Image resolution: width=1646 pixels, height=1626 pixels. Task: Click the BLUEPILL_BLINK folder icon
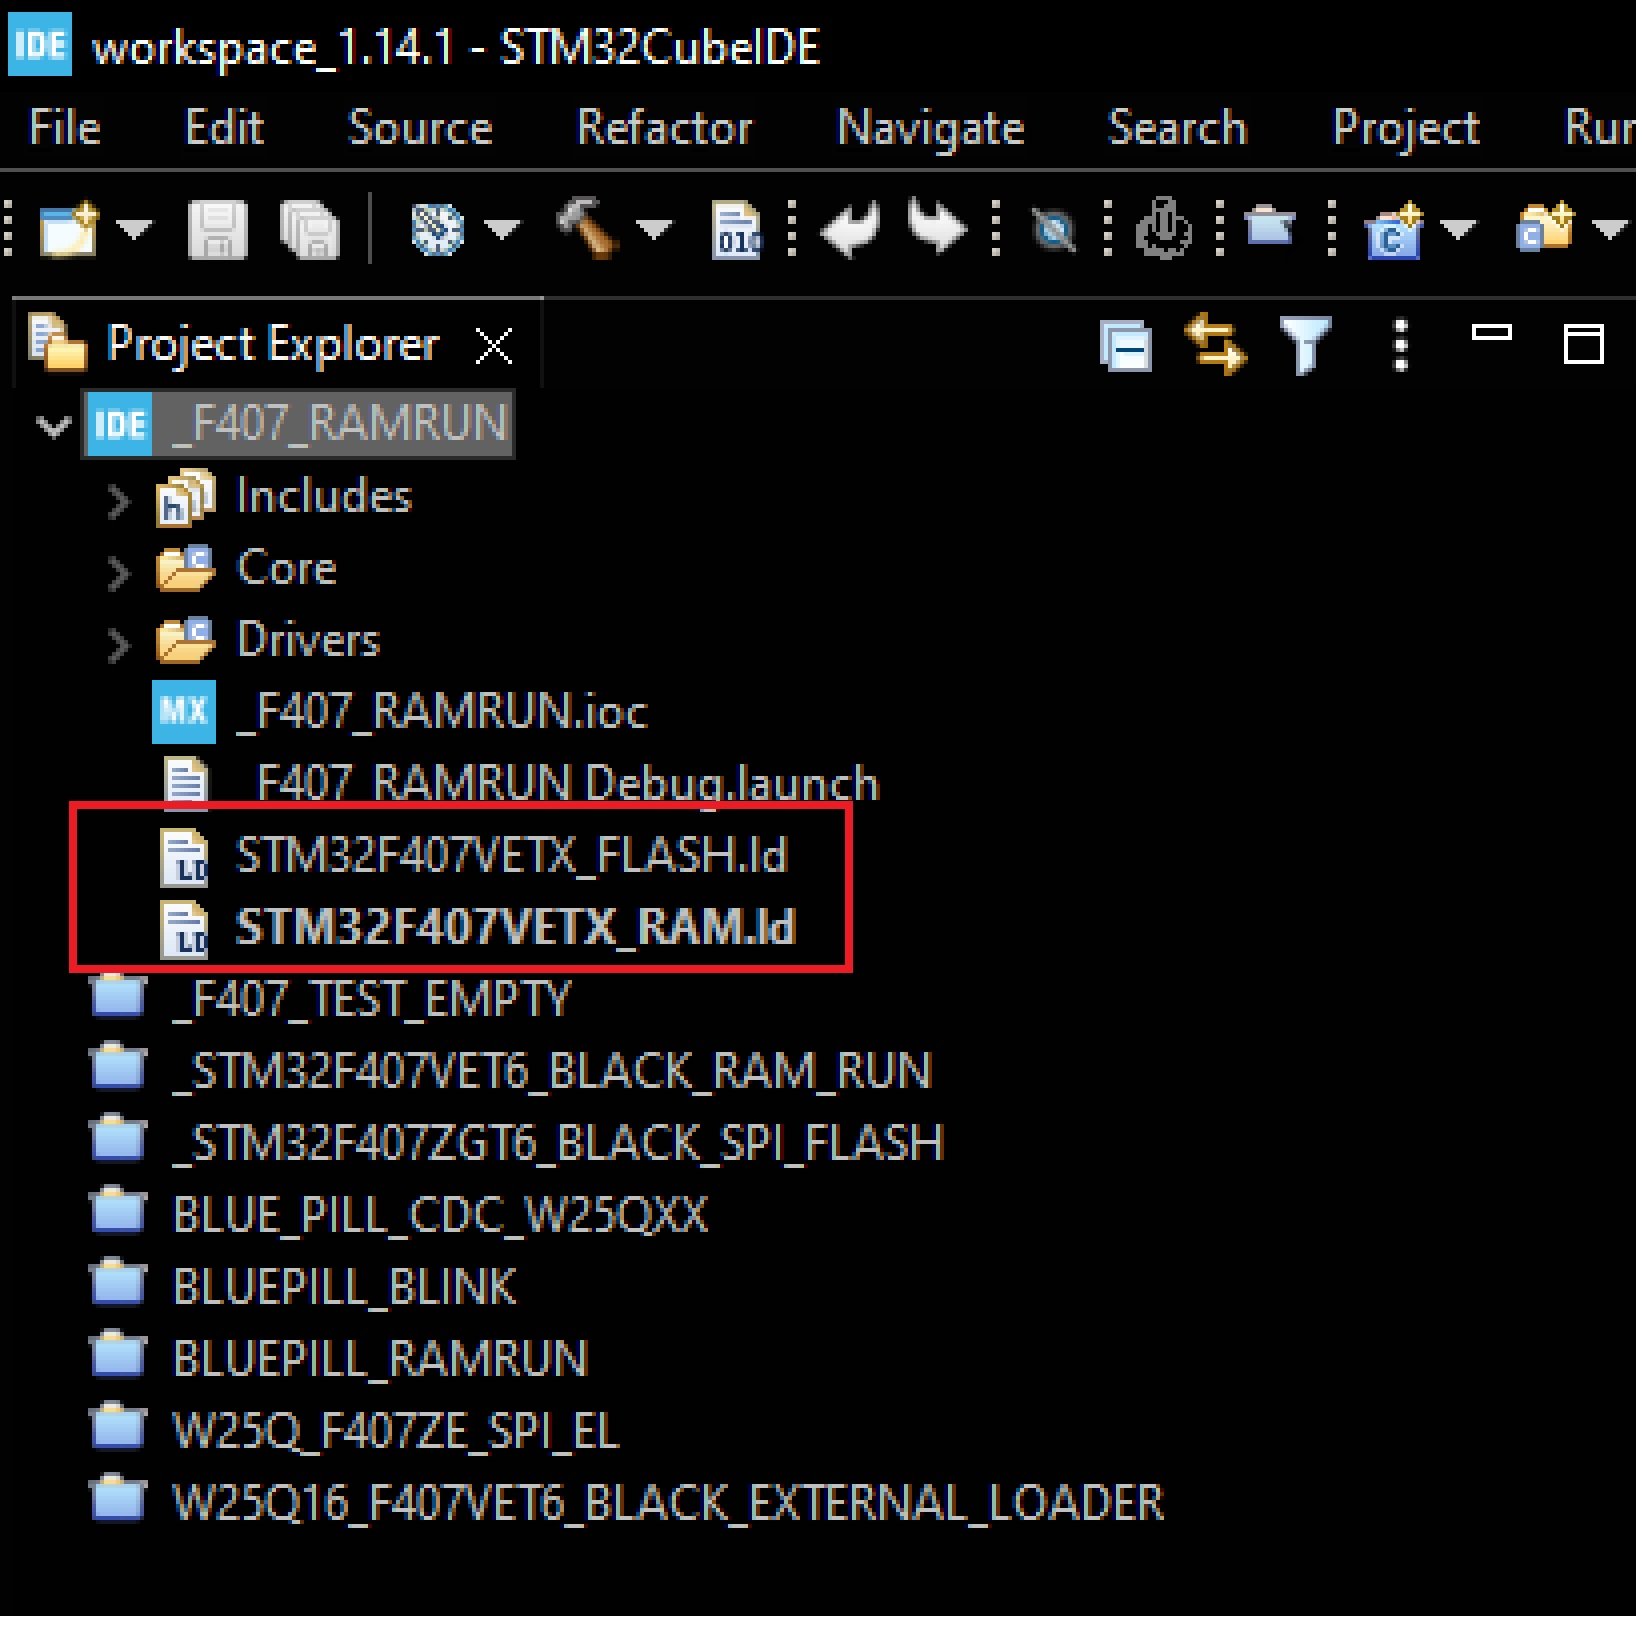tap(119, 1284)
